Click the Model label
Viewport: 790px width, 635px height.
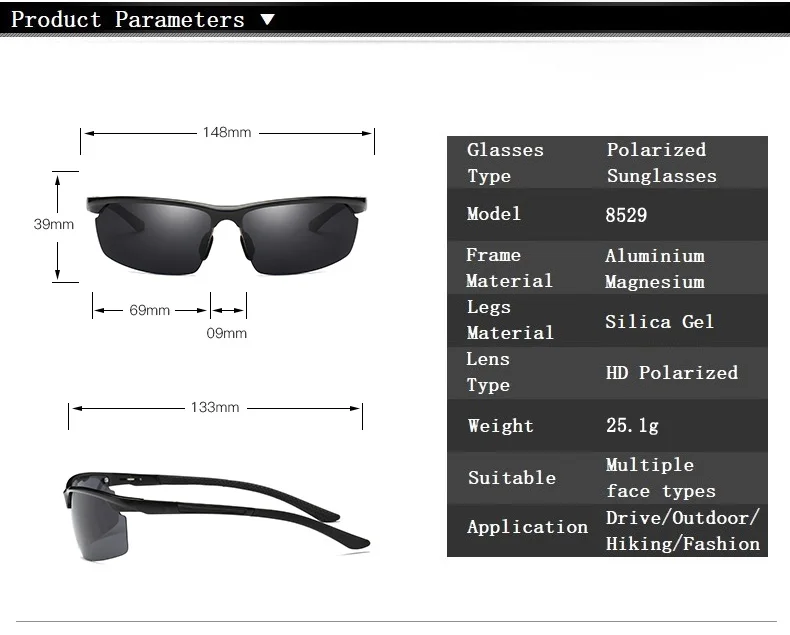tap(494, 214)
